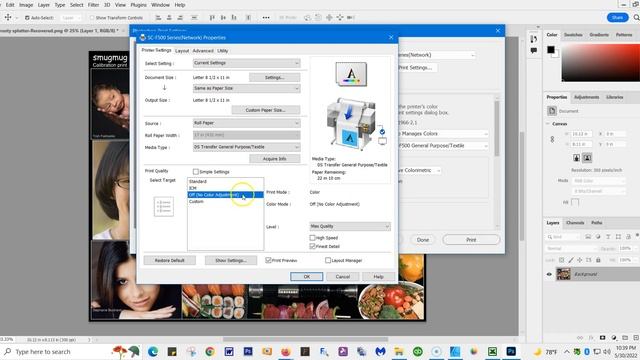Click the Document icon in Properties panel
Viewport: 640px width, 360px height.
click(x=552, y=111)
